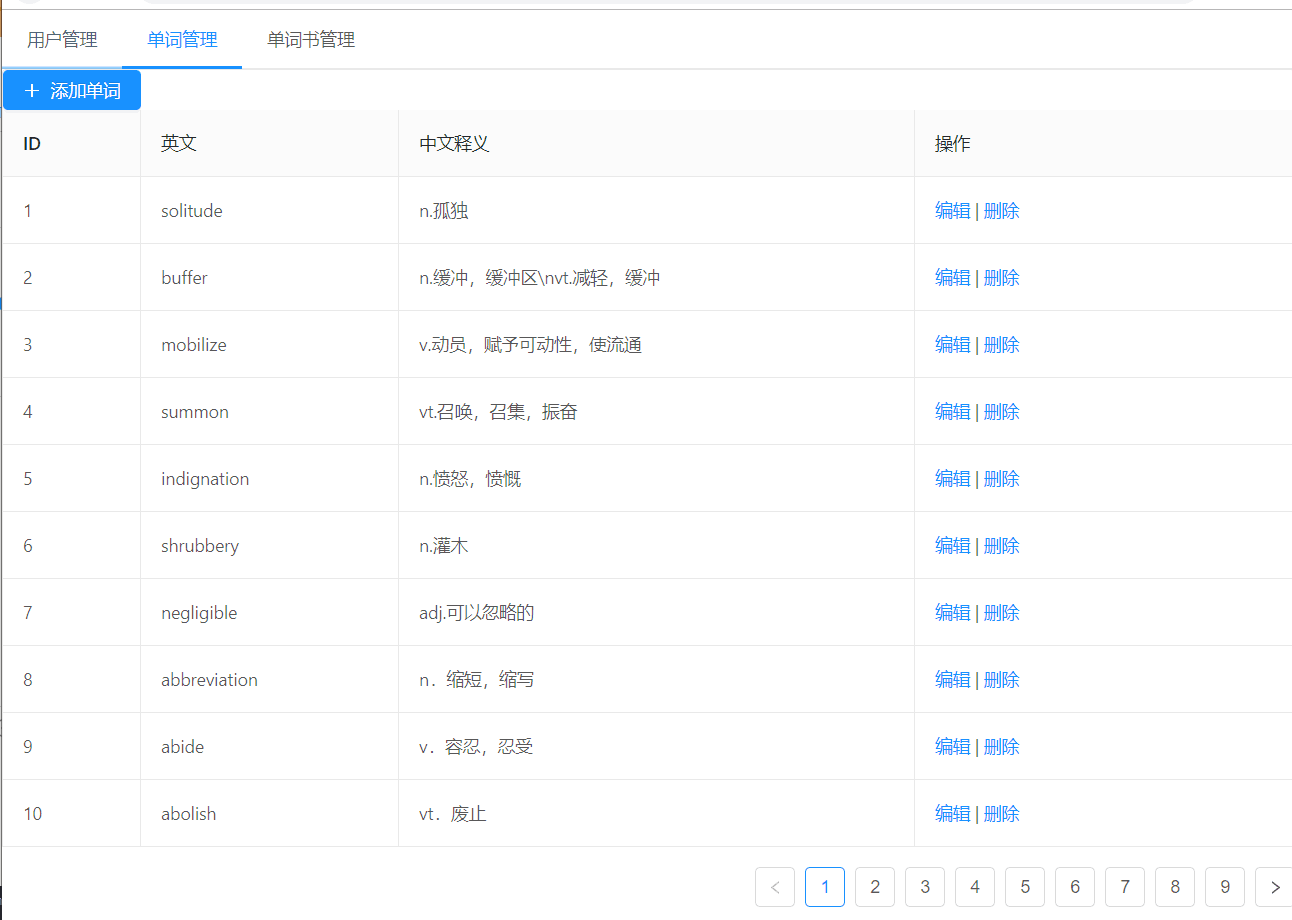Delete the word shrubbery

pyautogui.click(x=1002, y=546)
